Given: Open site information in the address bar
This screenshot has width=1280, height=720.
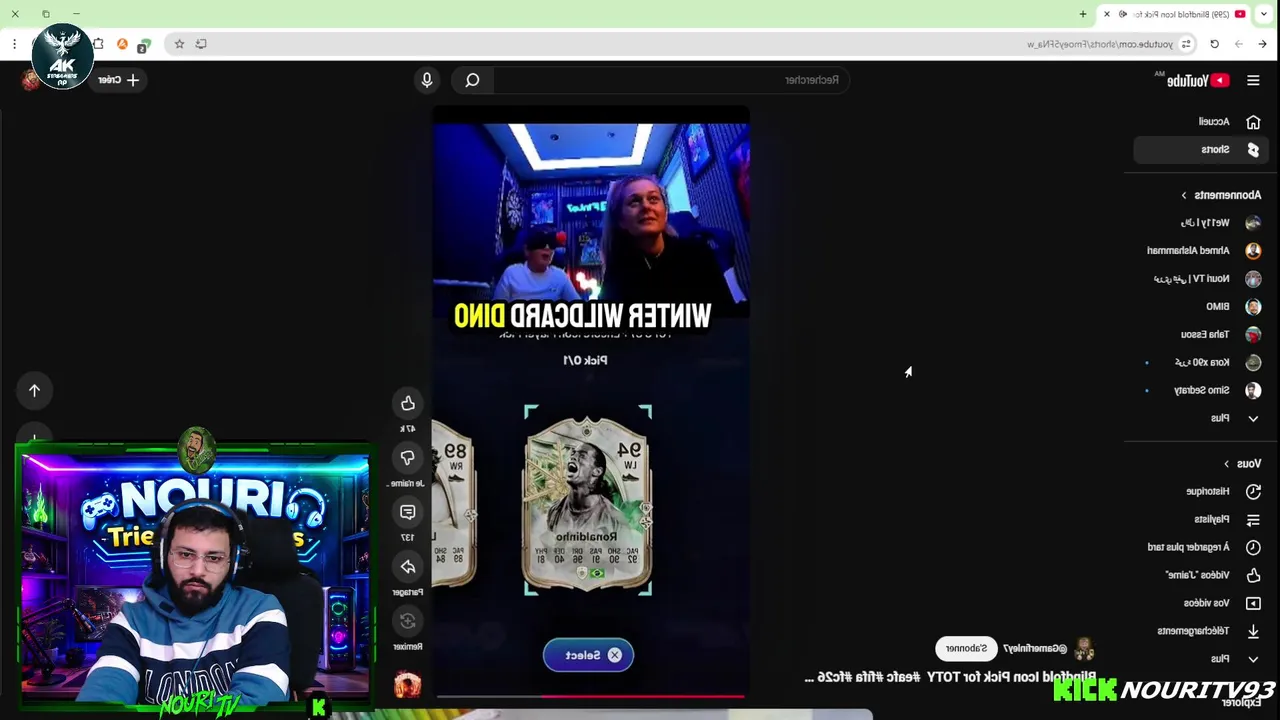Looking at the screenshot, I should click(x=1186, y=44).
